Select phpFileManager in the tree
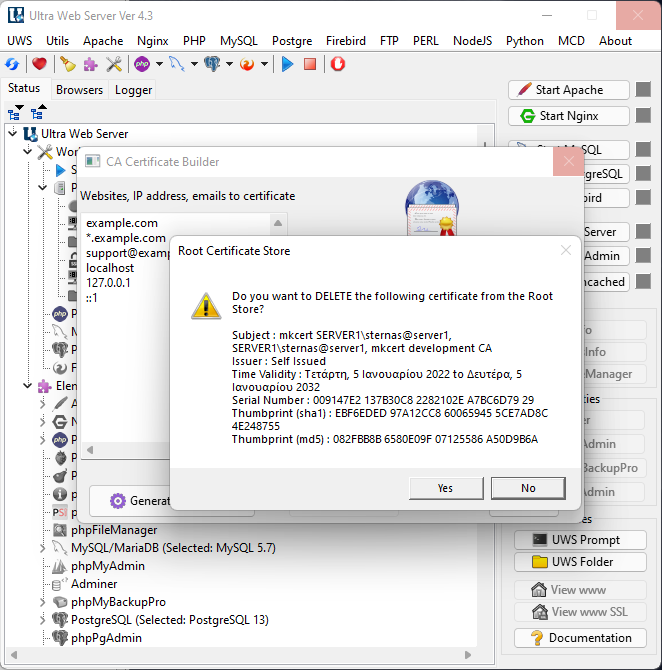 (x=114, y=530)
